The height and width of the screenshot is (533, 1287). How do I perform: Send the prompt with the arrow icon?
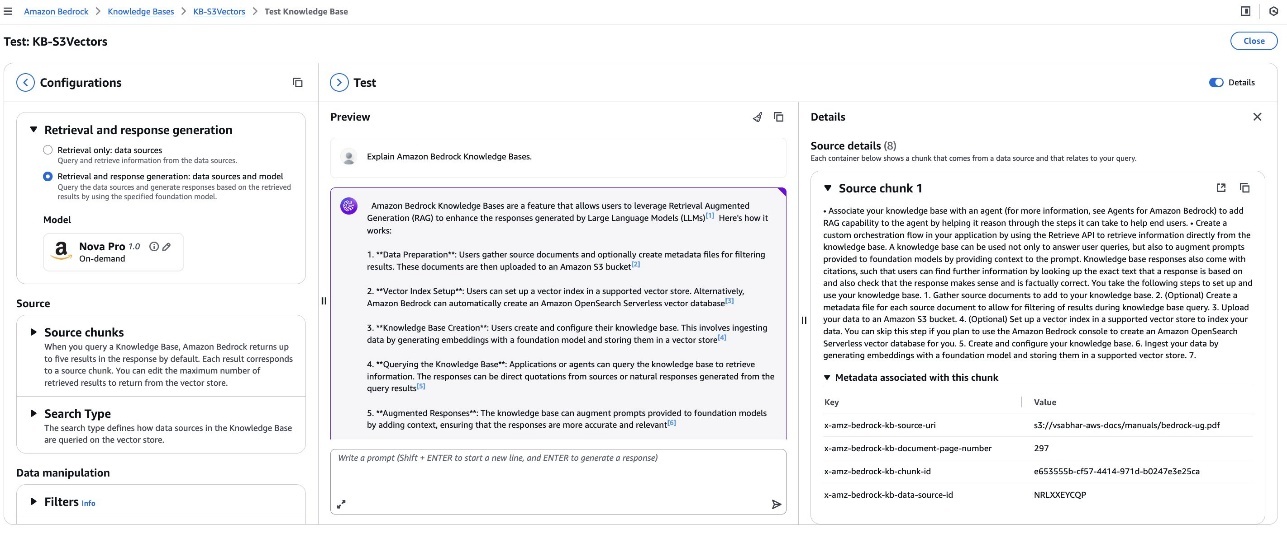[776, 504]
